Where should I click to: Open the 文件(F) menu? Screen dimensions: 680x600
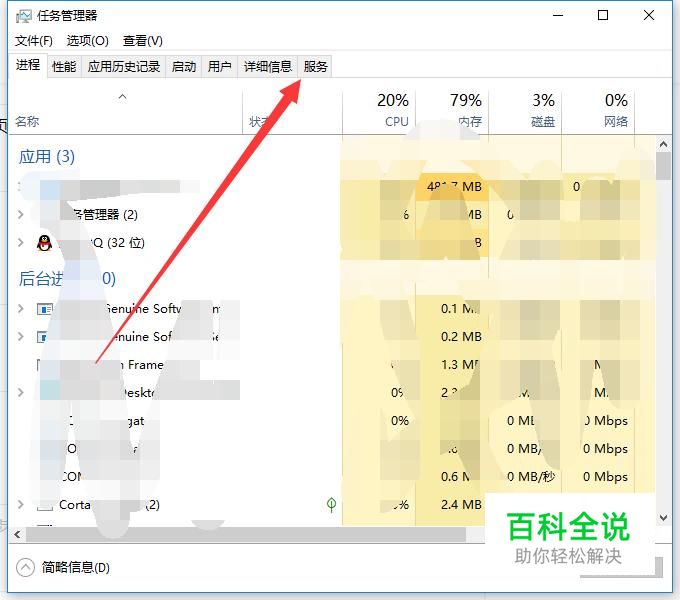pos(34,41)
